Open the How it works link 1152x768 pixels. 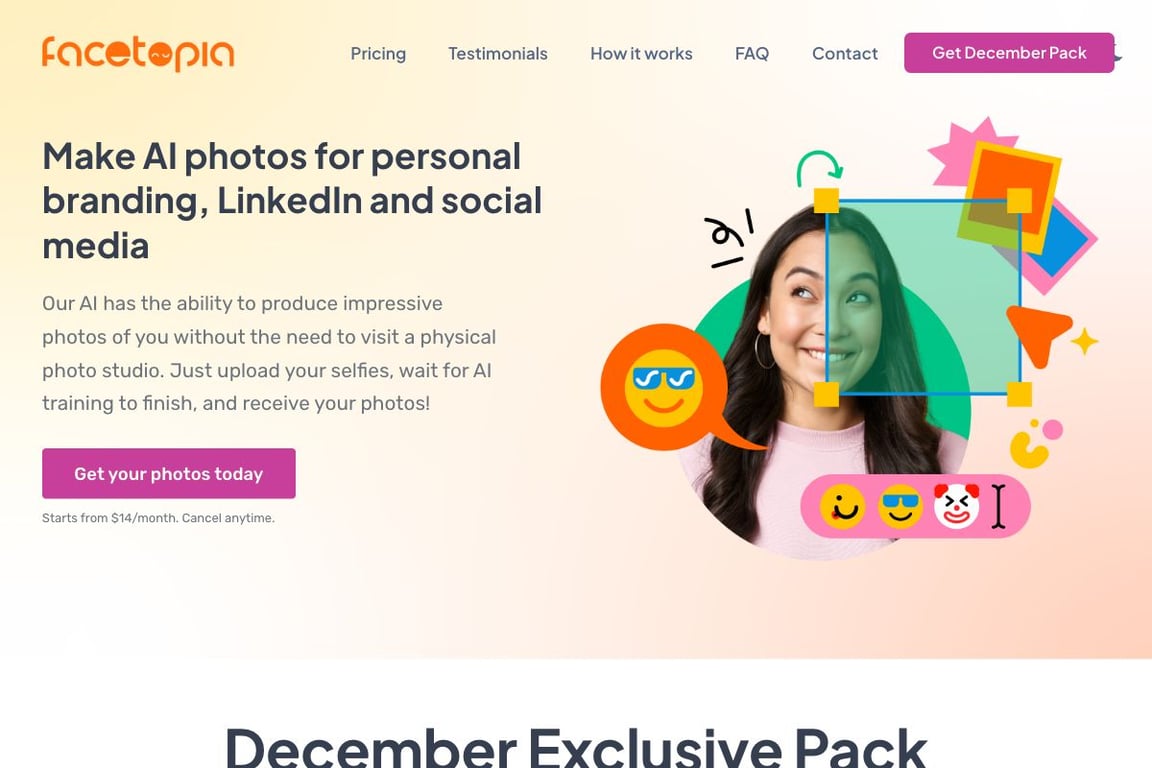(x=641, y=54)
